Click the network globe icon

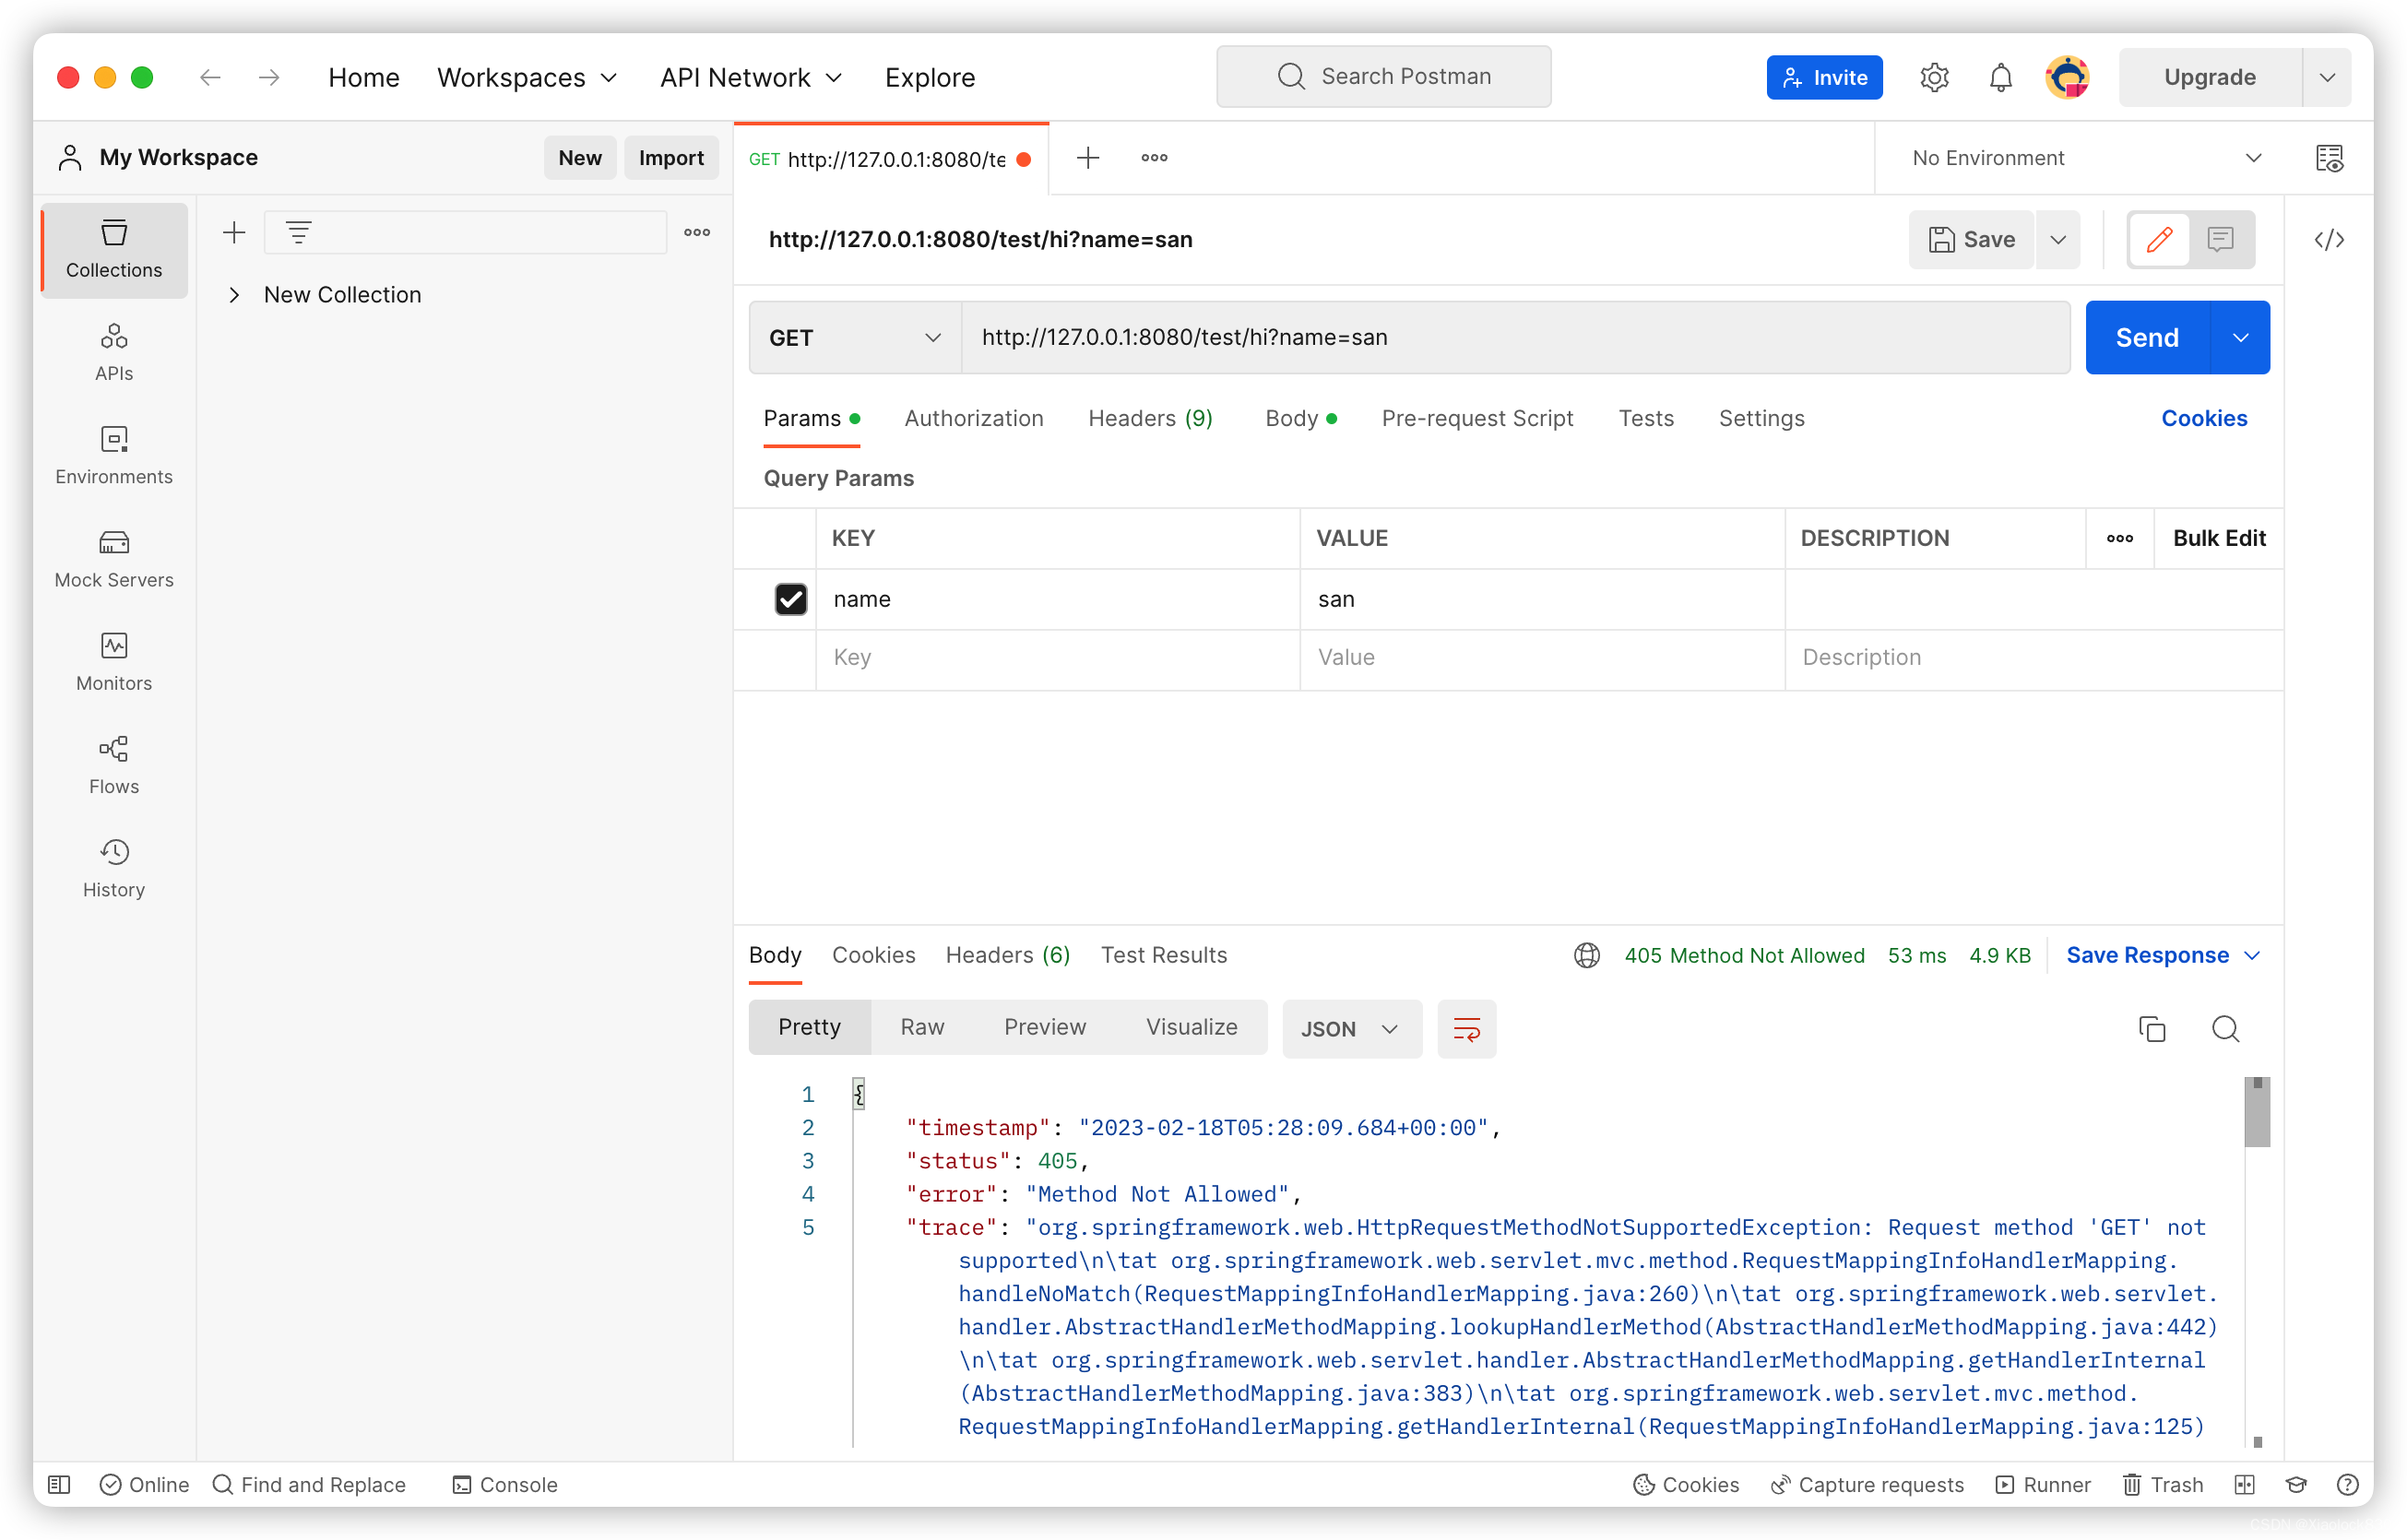1586,954
